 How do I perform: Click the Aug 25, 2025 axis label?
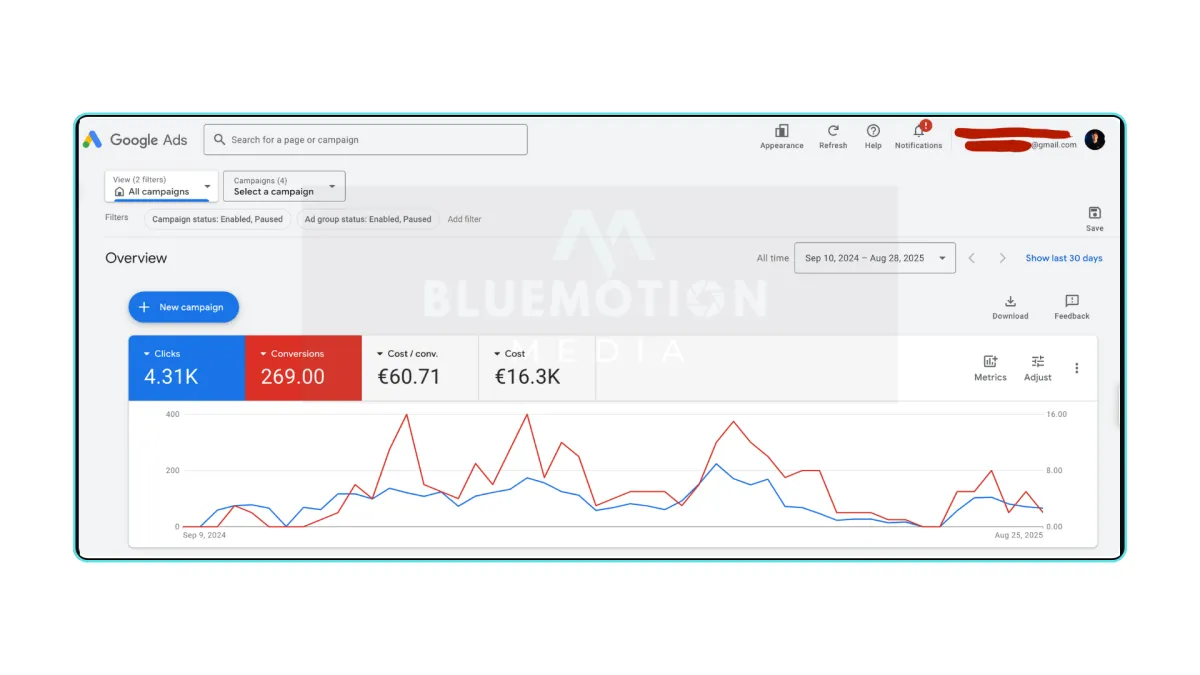coord(1019,536)
